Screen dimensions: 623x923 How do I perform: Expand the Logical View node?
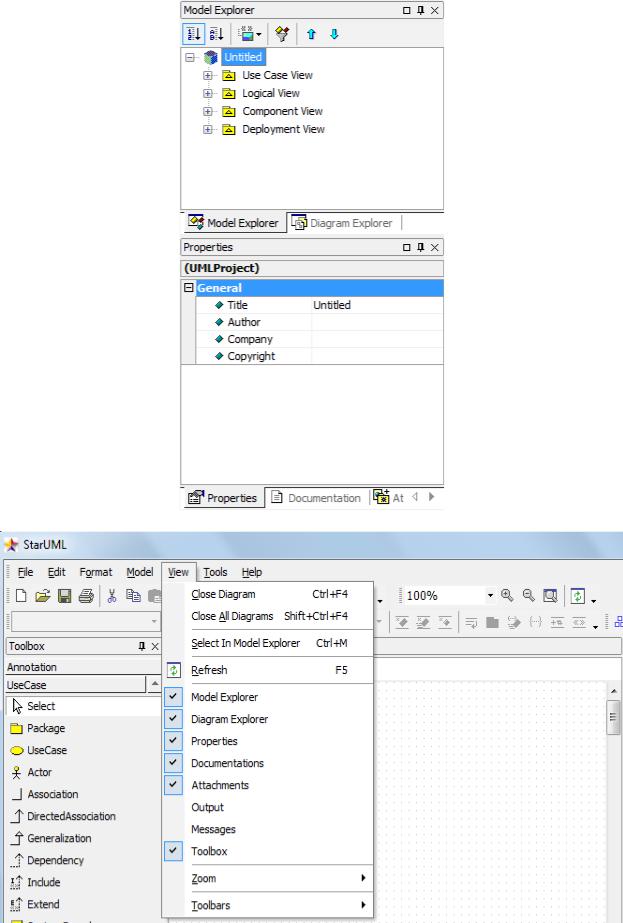(207, 93)
